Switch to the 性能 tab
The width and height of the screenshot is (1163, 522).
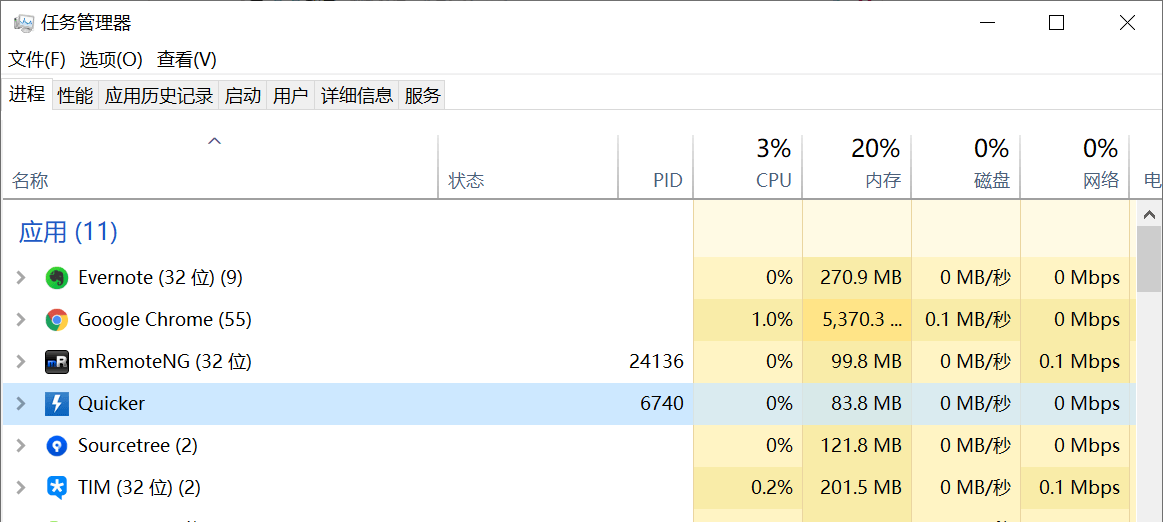click(75, 96)
